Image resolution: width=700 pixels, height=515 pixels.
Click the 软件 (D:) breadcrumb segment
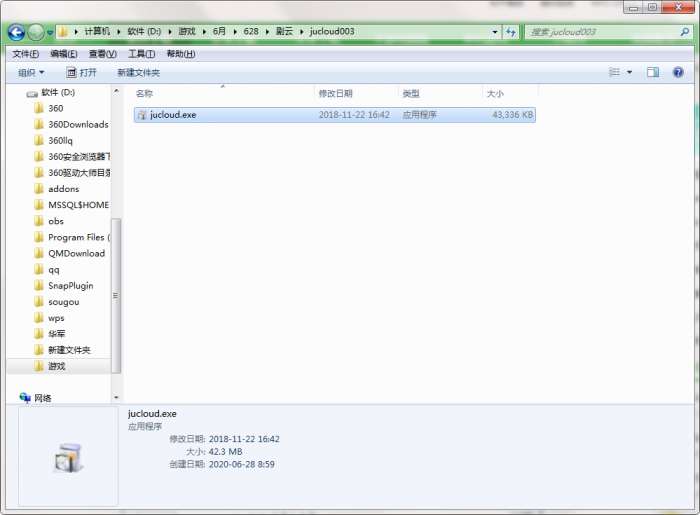(144, 32)
